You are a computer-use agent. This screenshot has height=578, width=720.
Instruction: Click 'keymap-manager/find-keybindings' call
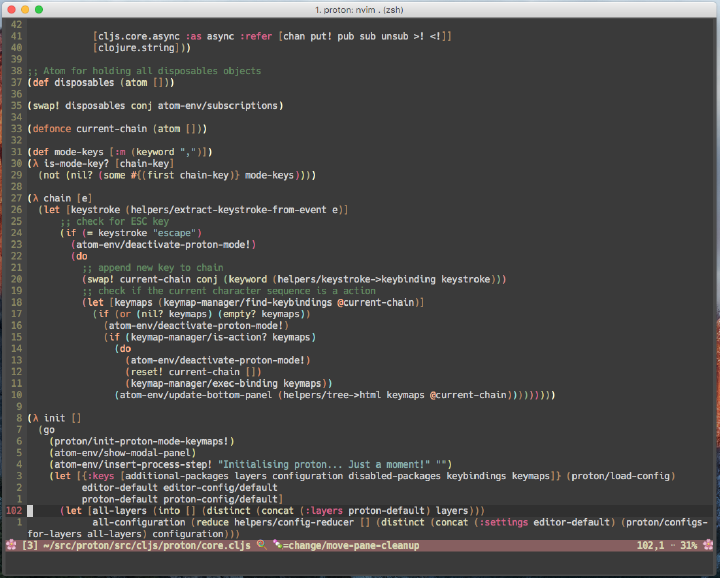(248, 302)
